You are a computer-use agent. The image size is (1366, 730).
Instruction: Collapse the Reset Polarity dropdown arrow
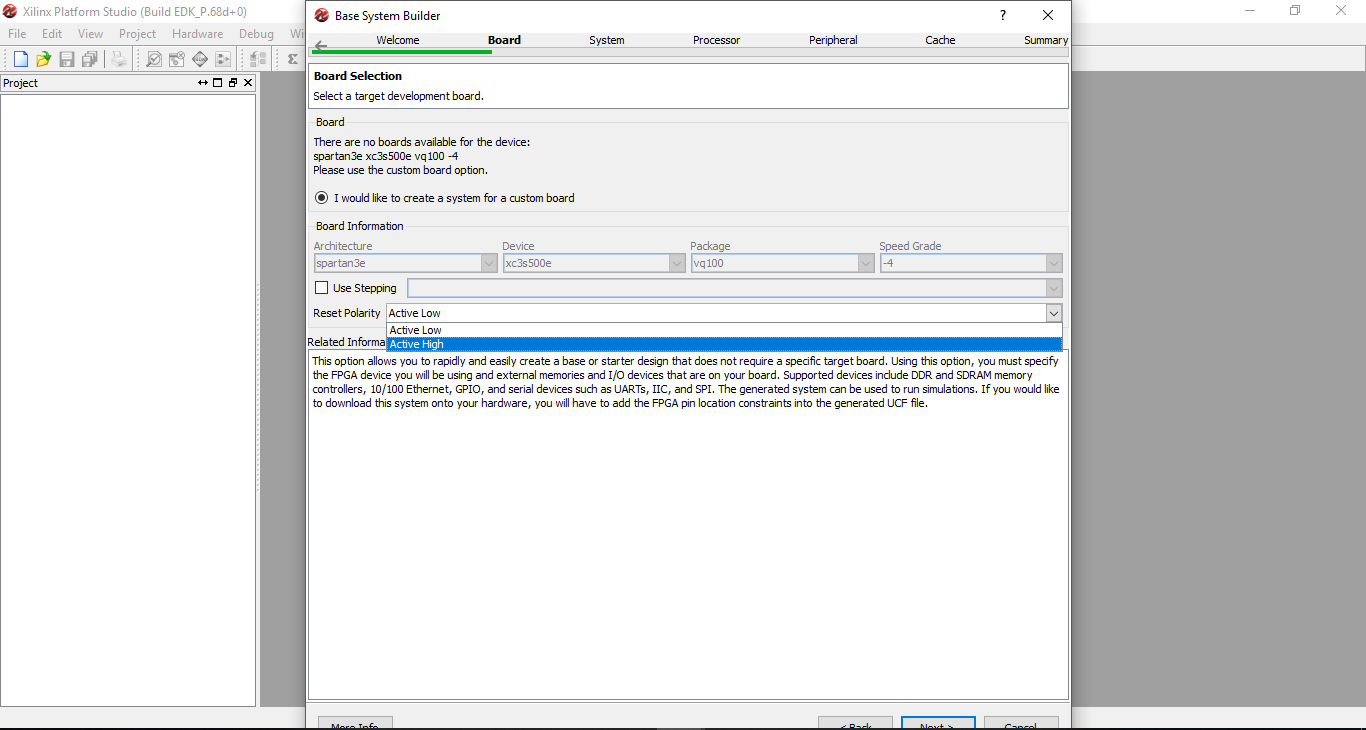(1054, 313)
